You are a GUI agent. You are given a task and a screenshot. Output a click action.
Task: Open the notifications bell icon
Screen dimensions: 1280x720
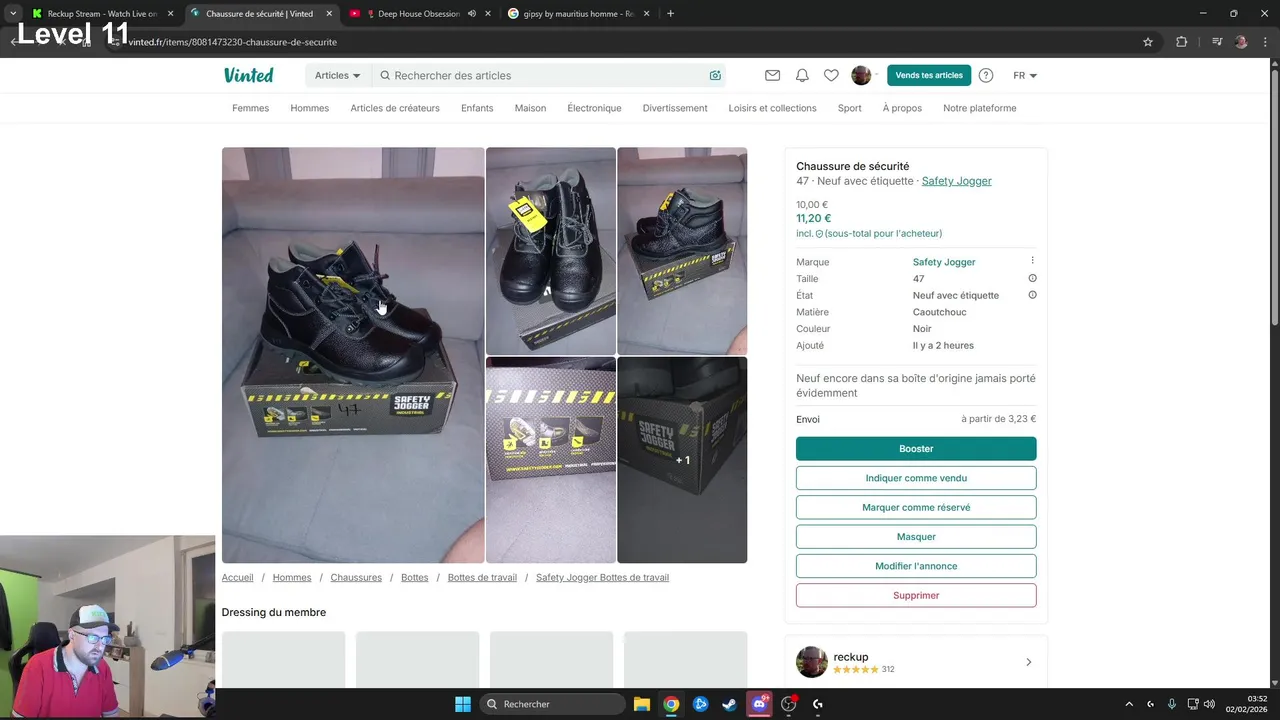[802, 75]
